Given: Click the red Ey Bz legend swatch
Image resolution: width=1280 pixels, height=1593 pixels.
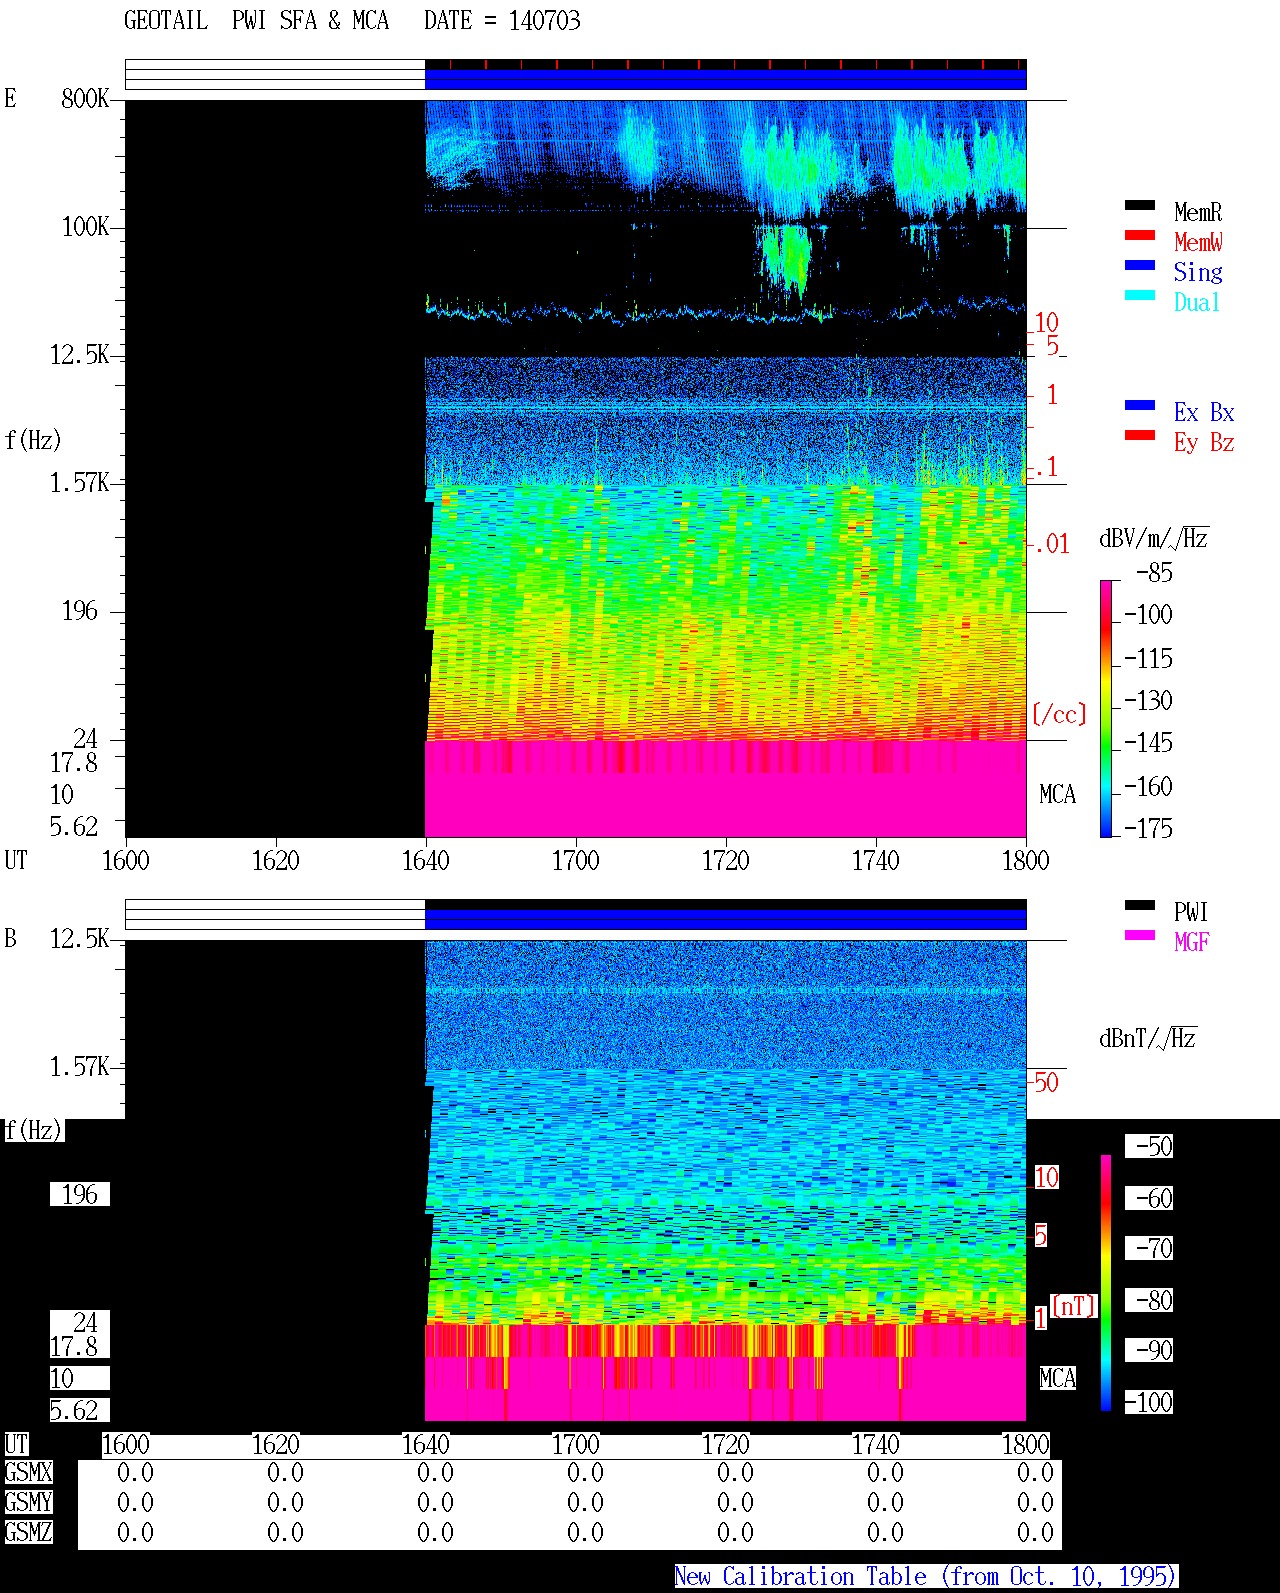Looking at the screenshot, I should 1140,435.
